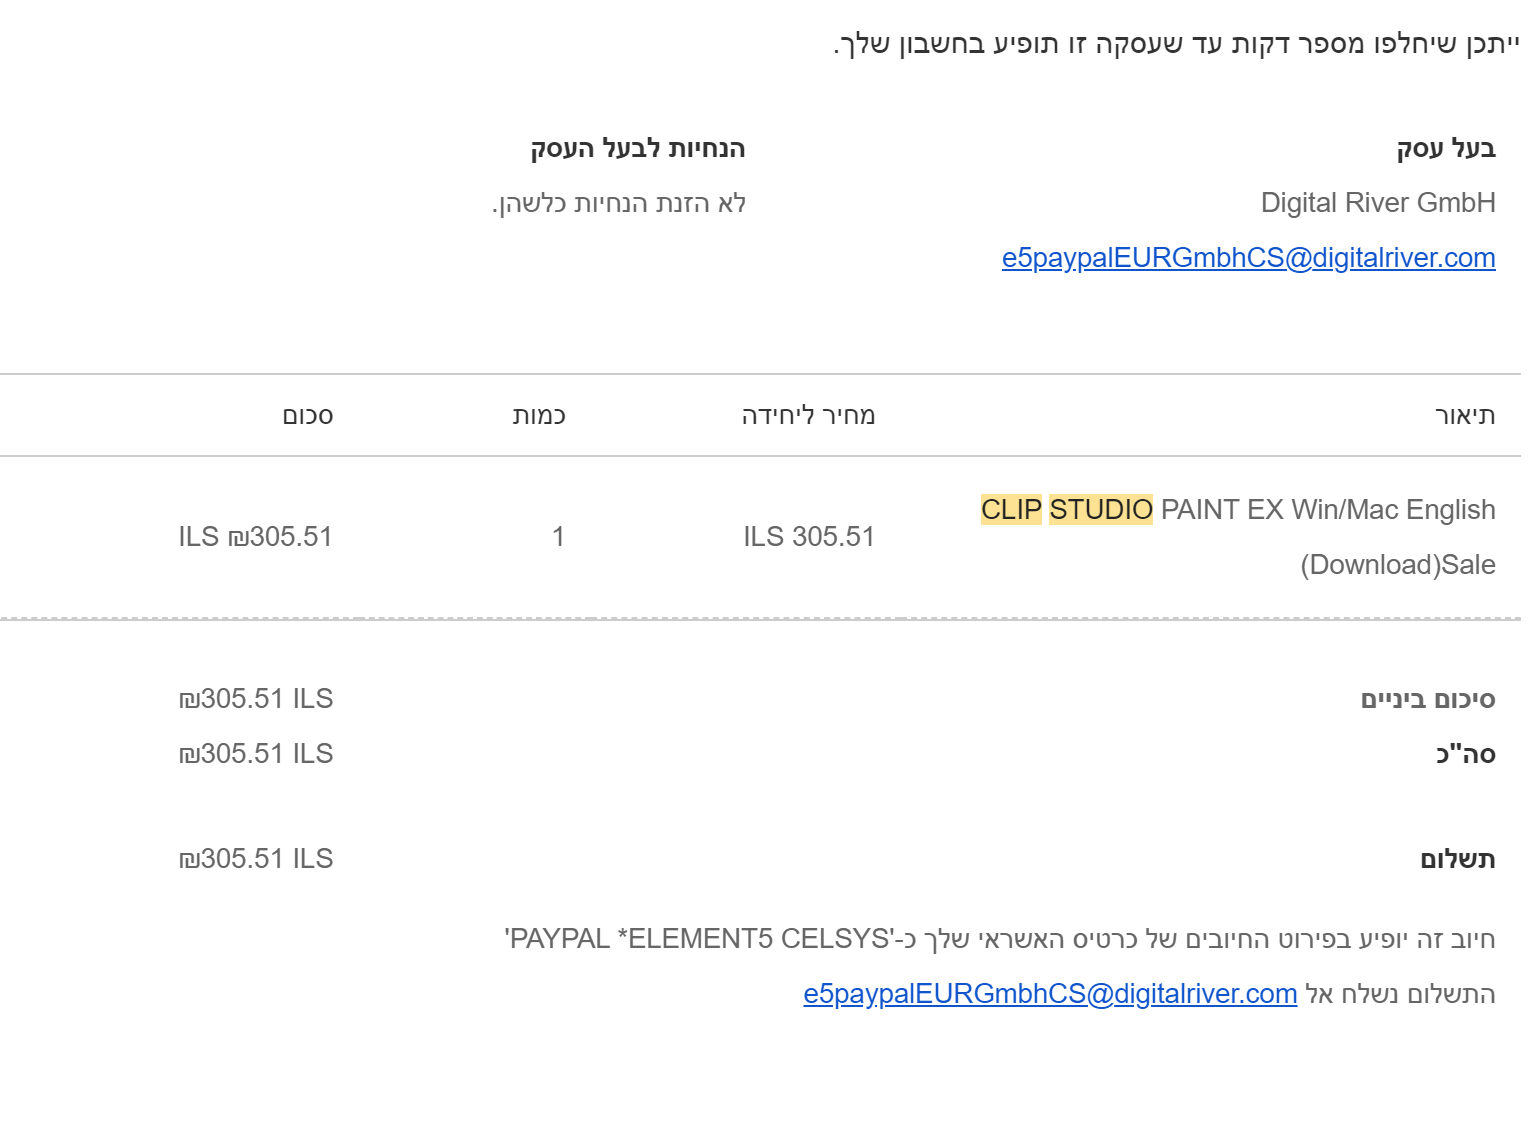Image resolution: width=1540 pixels, height=1127 pixels.
Task: Click the merchant name Digital River GmbH
Action: [x=1378, y=203]
